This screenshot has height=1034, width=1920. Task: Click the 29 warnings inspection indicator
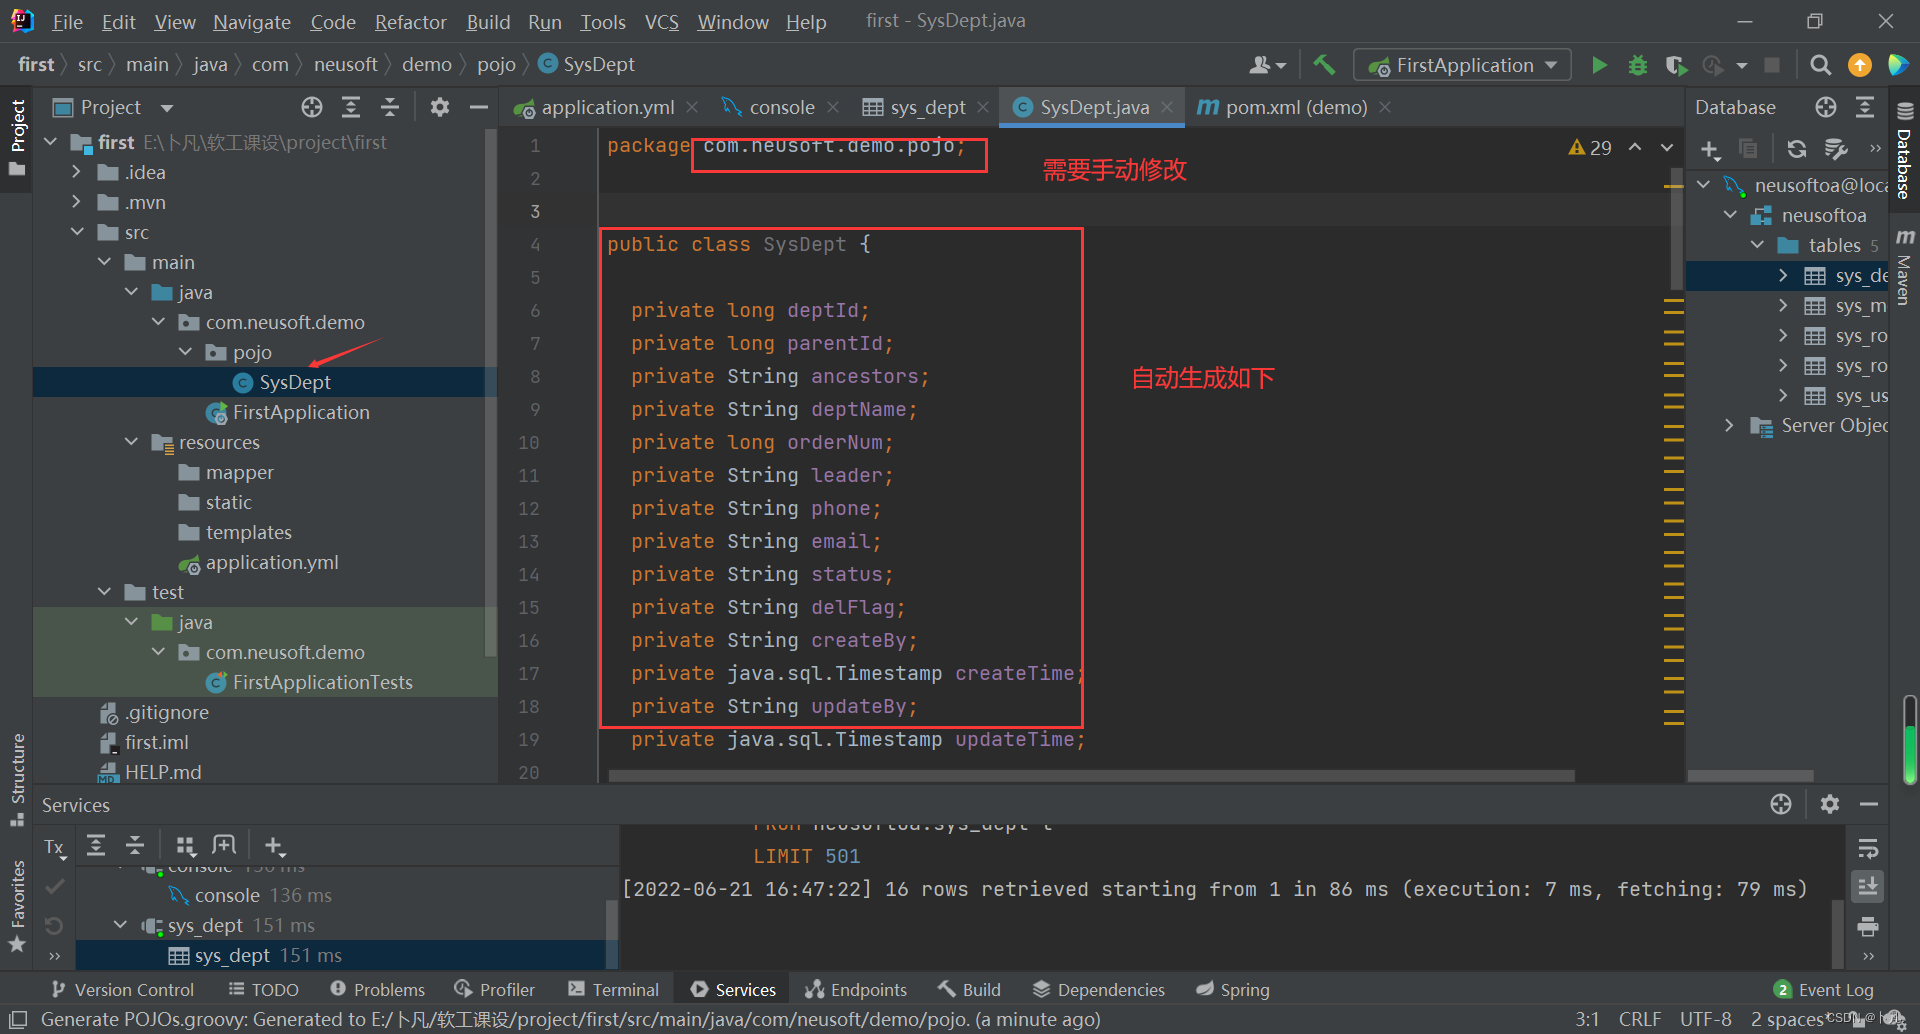[1590, 148]
